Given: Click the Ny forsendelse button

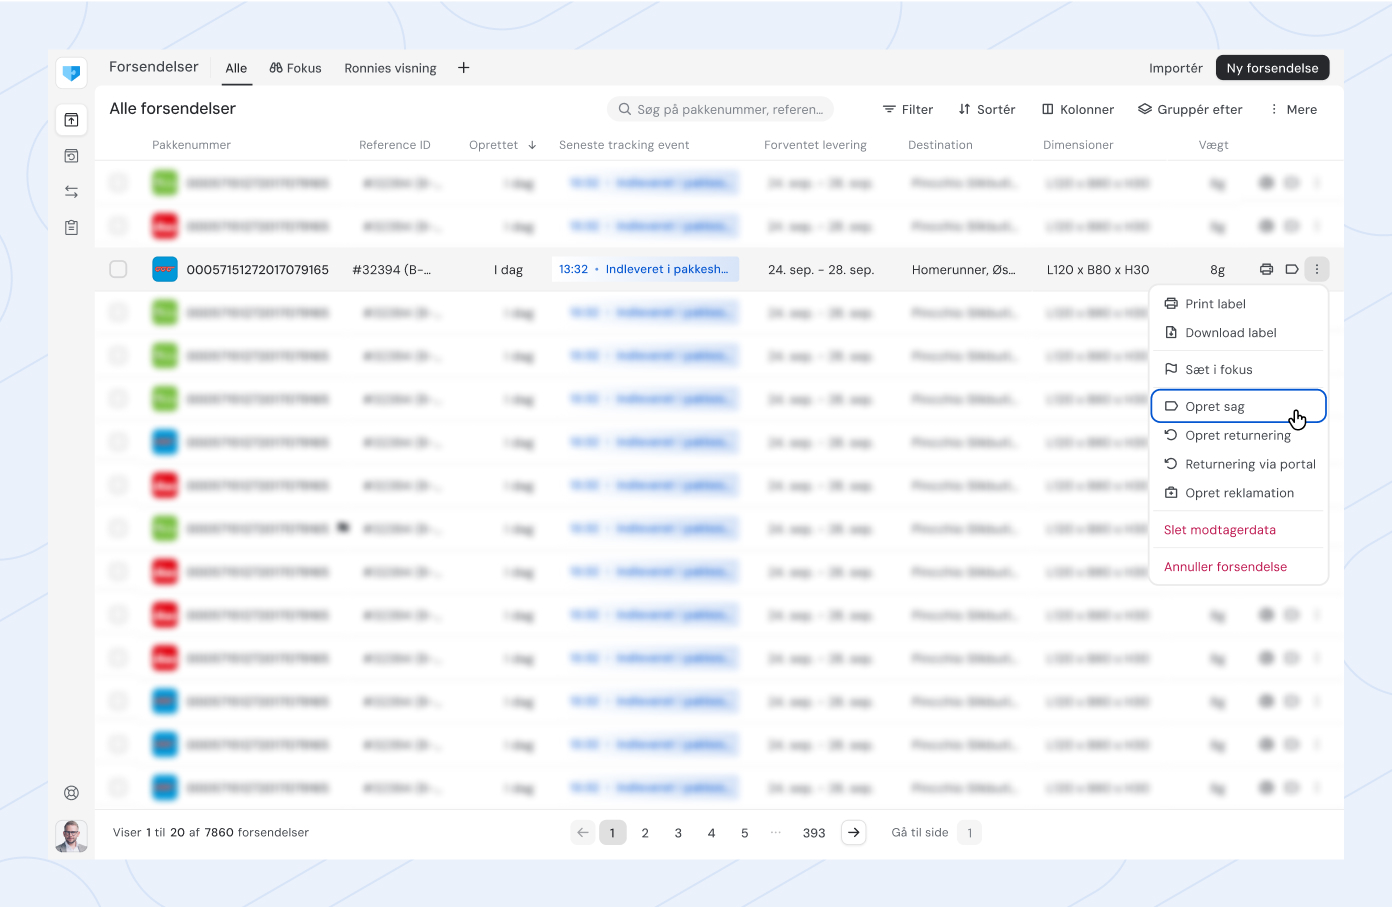Looking at the screenshot, I should click(x=1272, y=68).
